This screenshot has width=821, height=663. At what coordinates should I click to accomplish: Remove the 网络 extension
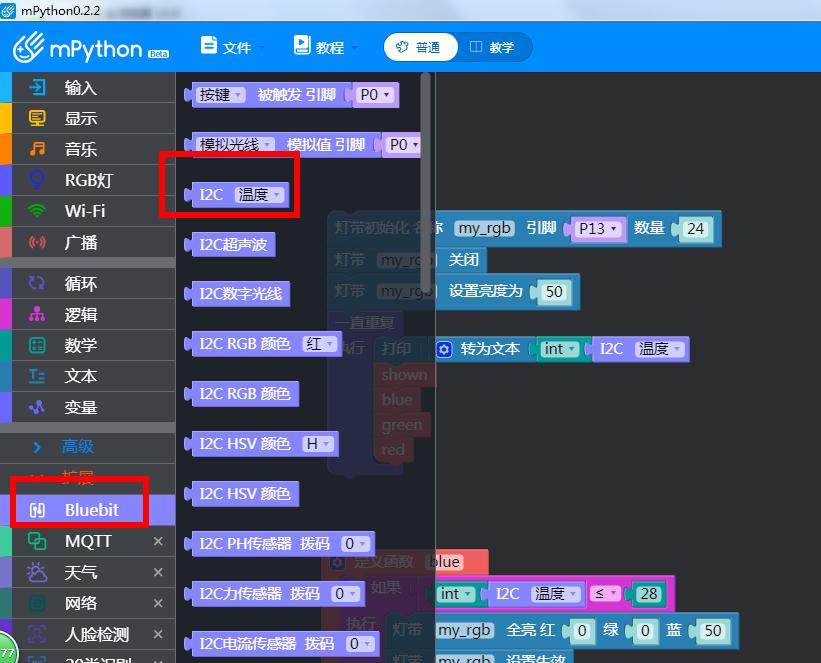coord(158,603)
